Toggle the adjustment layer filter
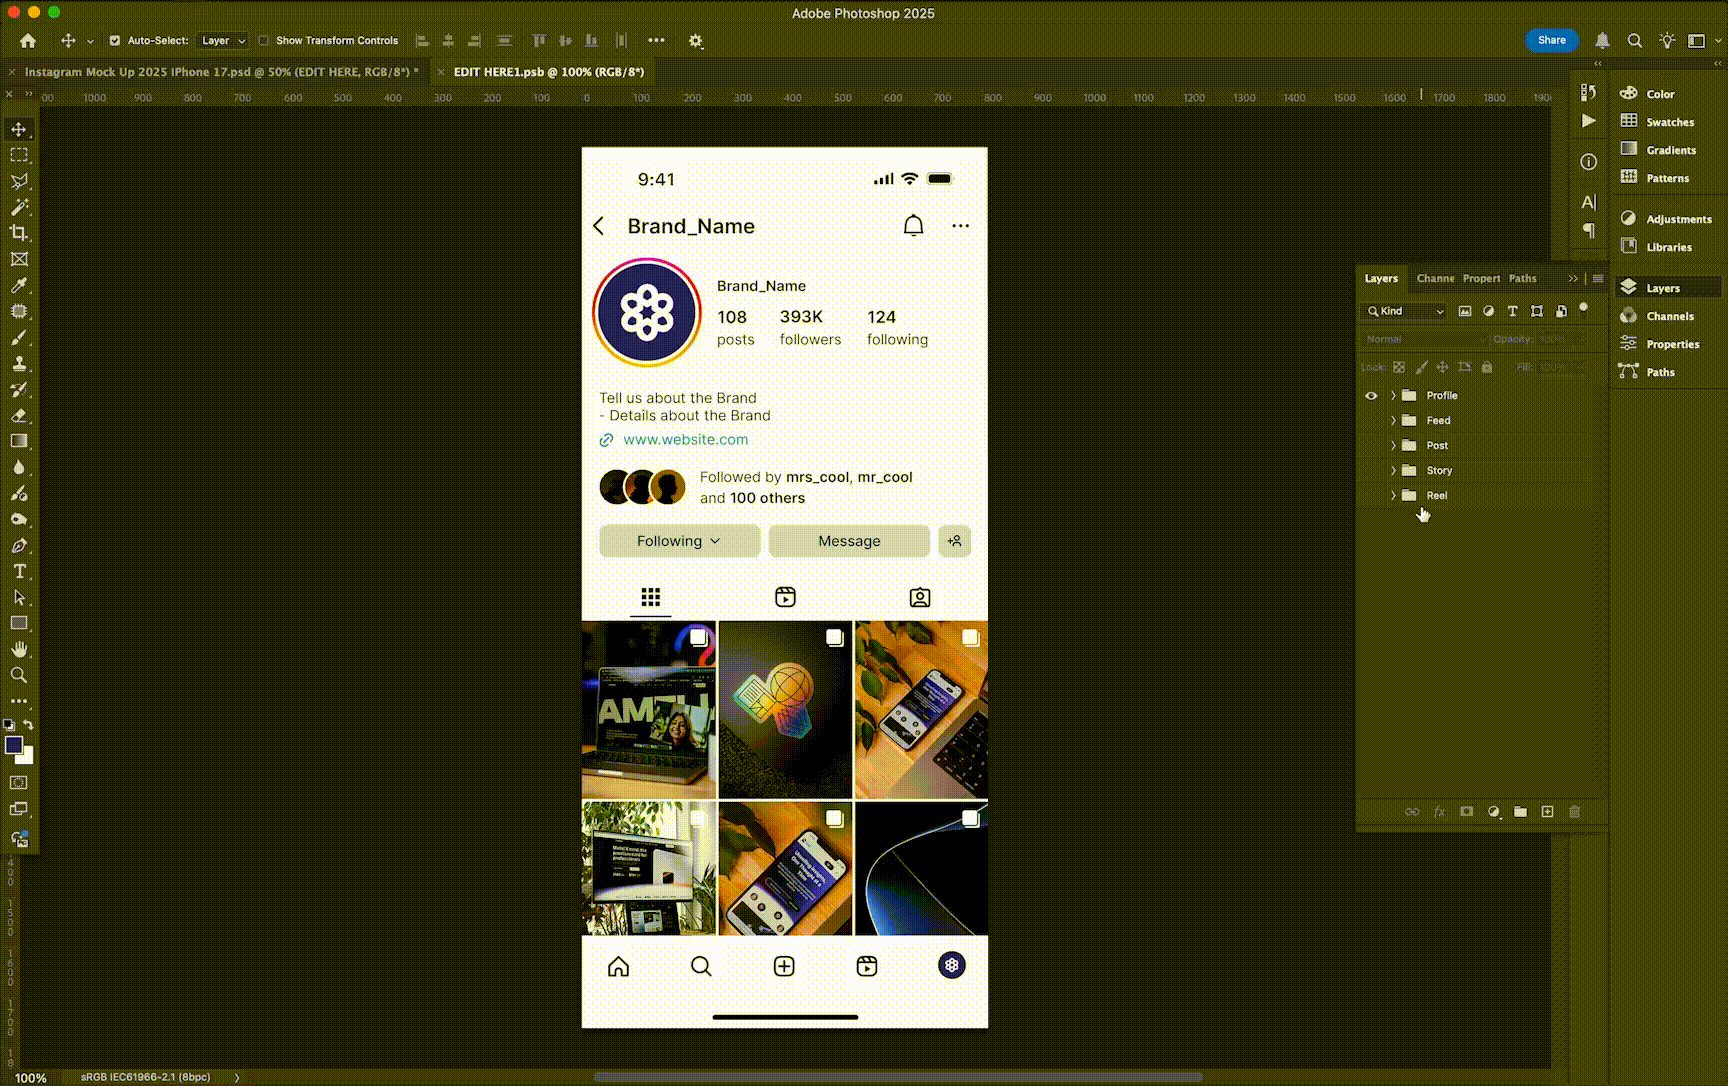The height and width of the screenshot is (1086, 1728). tap(1489, 311)
